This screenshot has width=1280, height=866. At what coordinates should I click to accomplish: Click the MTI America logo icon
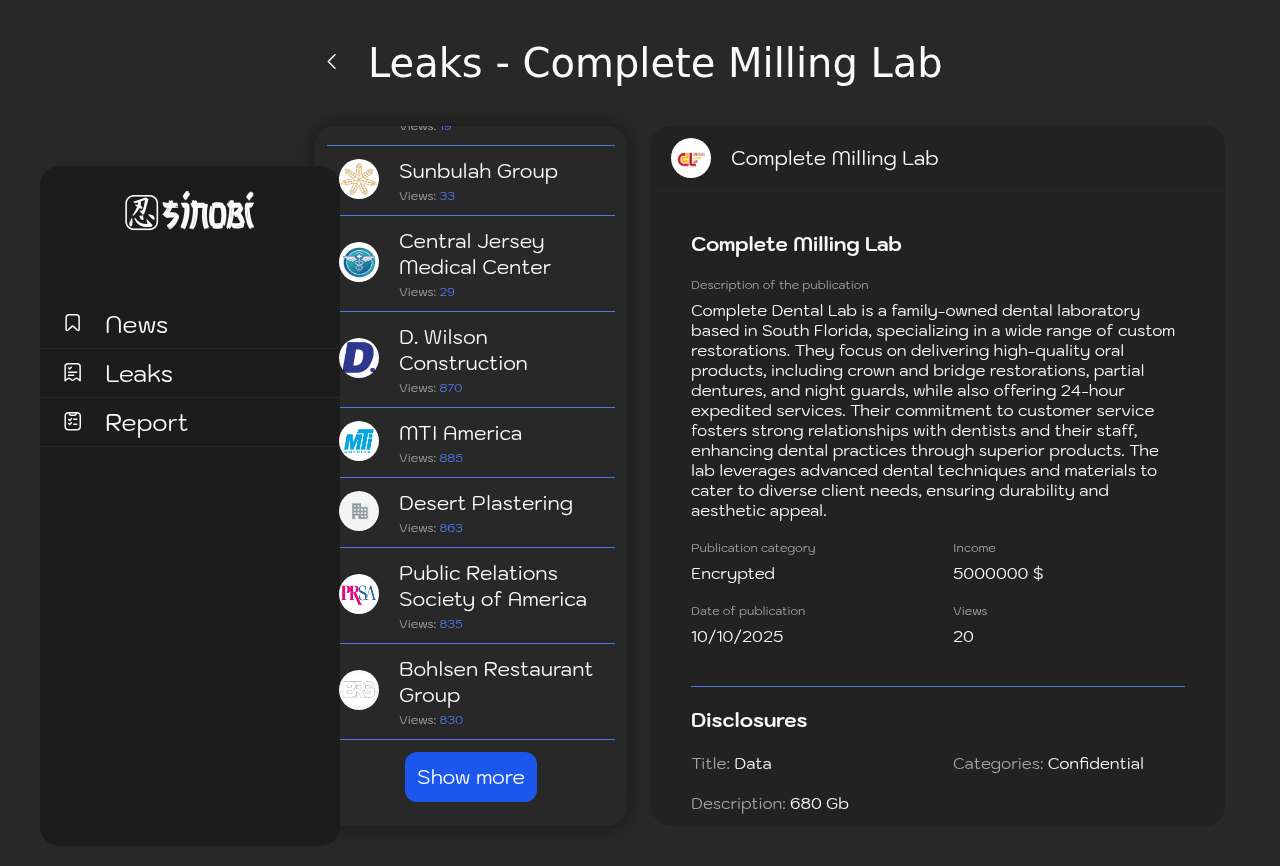359,441
